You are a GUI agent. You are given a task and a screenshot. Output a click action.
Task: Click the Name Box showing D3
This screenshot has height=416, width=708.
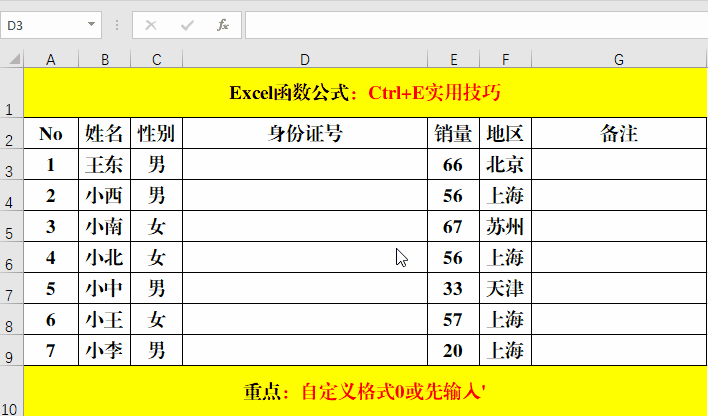click(x=51, y=25)
